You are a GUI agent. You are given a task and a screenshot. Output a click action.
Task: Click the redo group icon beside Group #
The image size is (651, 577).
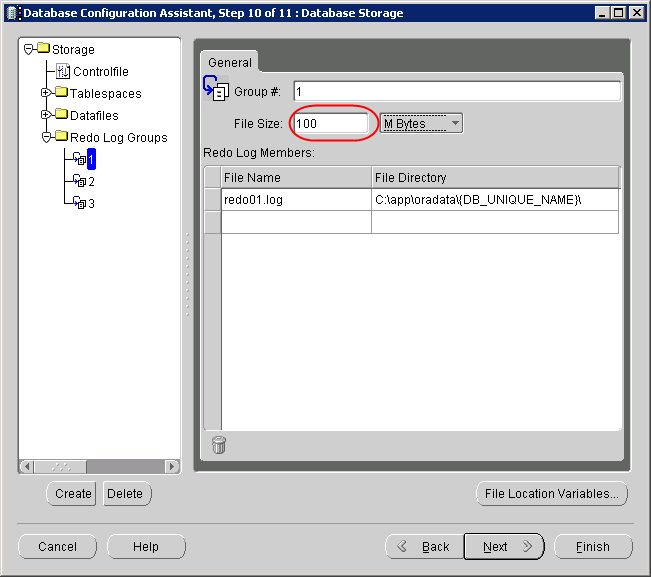tap(215, 88)
